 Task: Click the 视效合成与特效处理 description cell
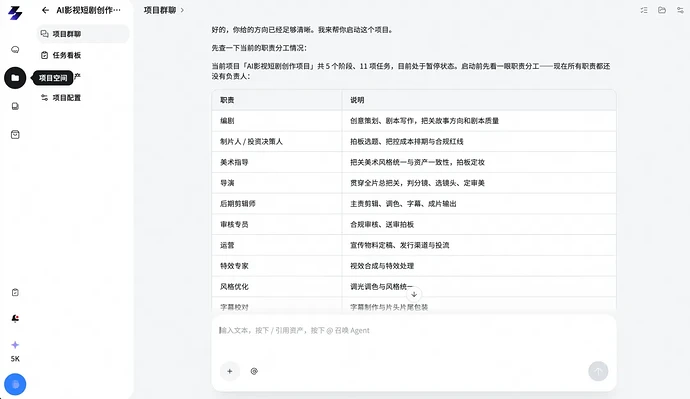pos(479,266)
